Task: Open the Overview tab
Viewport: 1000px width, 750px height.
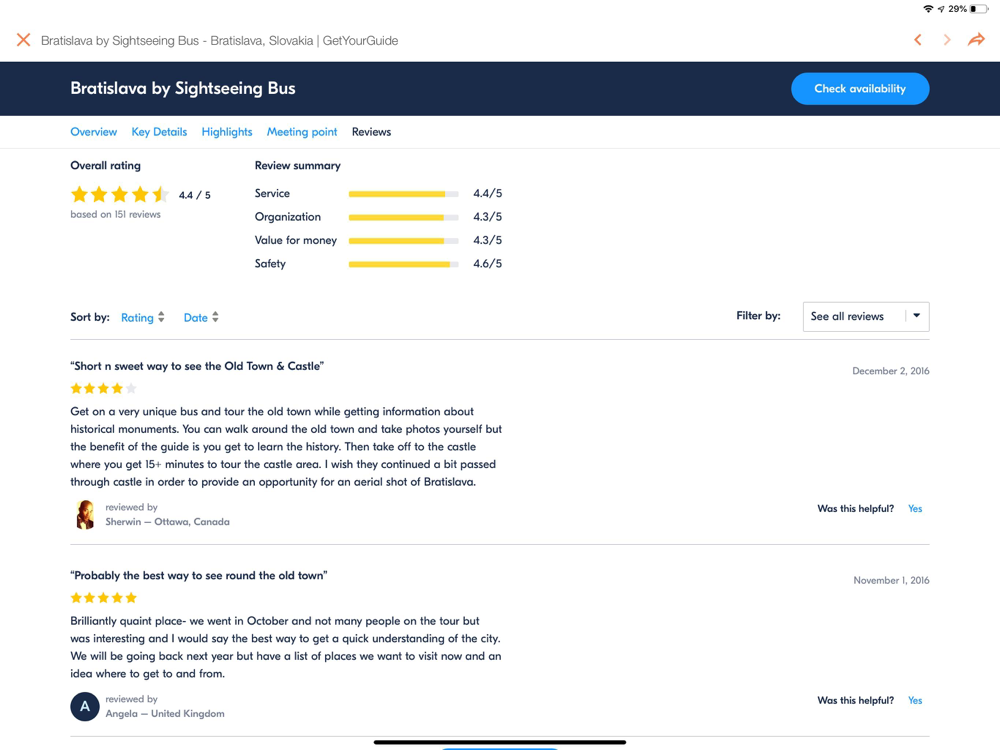Action: (94, 132)
